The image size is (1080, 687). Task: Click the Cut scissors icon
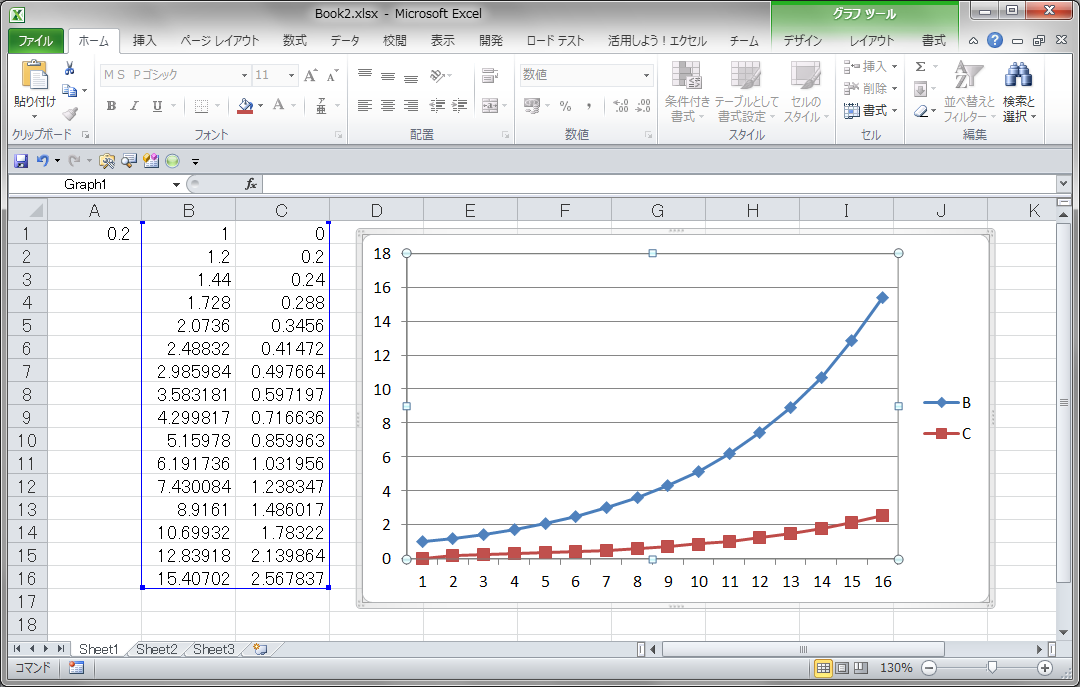tap(70, 68)
